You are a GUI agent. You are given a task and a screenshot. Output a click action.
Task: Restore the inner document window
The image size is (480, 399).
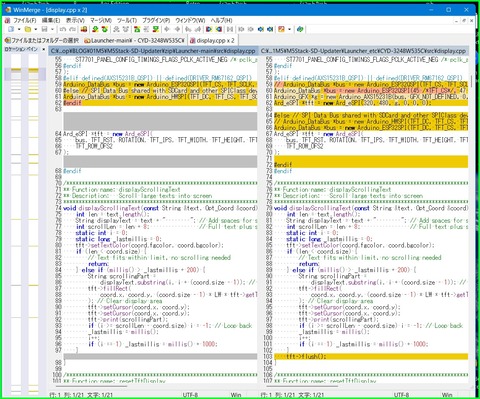point(464,21)
